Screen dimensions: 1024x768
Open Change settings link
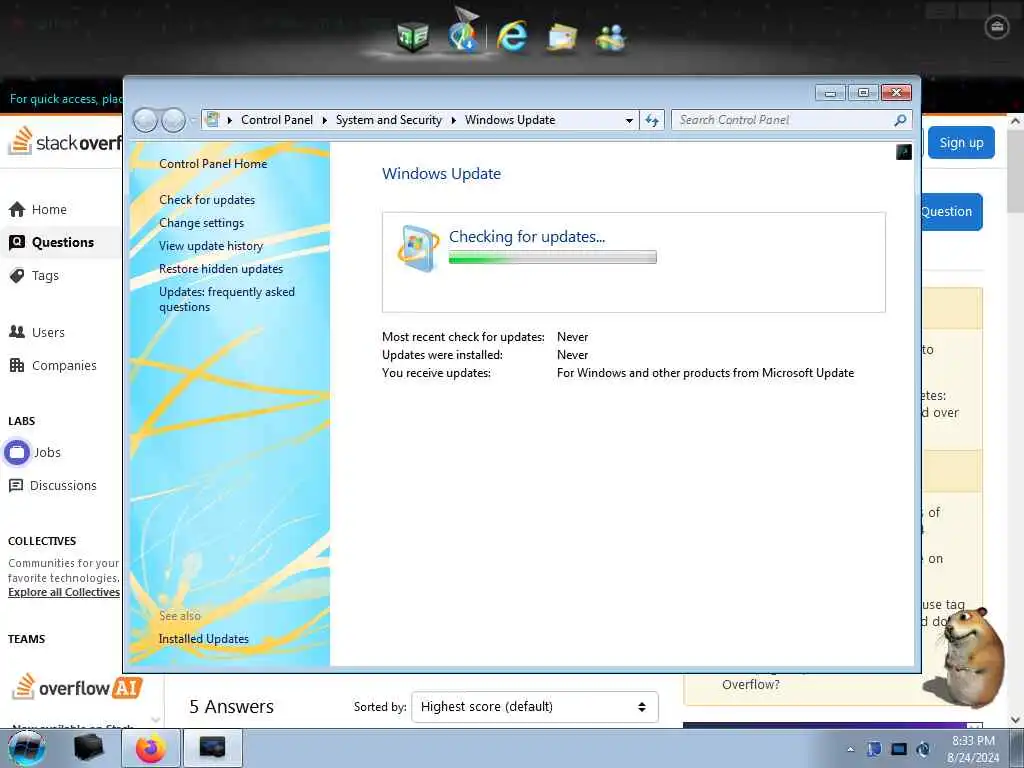tap(201, 223)
